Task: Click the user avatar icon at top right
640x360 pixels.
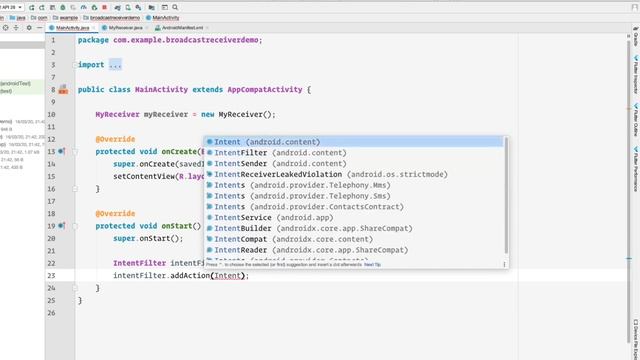Action: [x=635, y=7]
